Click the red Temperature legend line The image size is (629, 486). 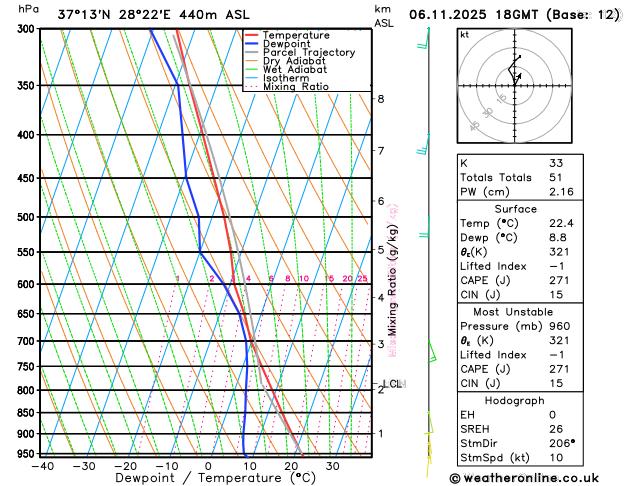[x=252, y=35]
